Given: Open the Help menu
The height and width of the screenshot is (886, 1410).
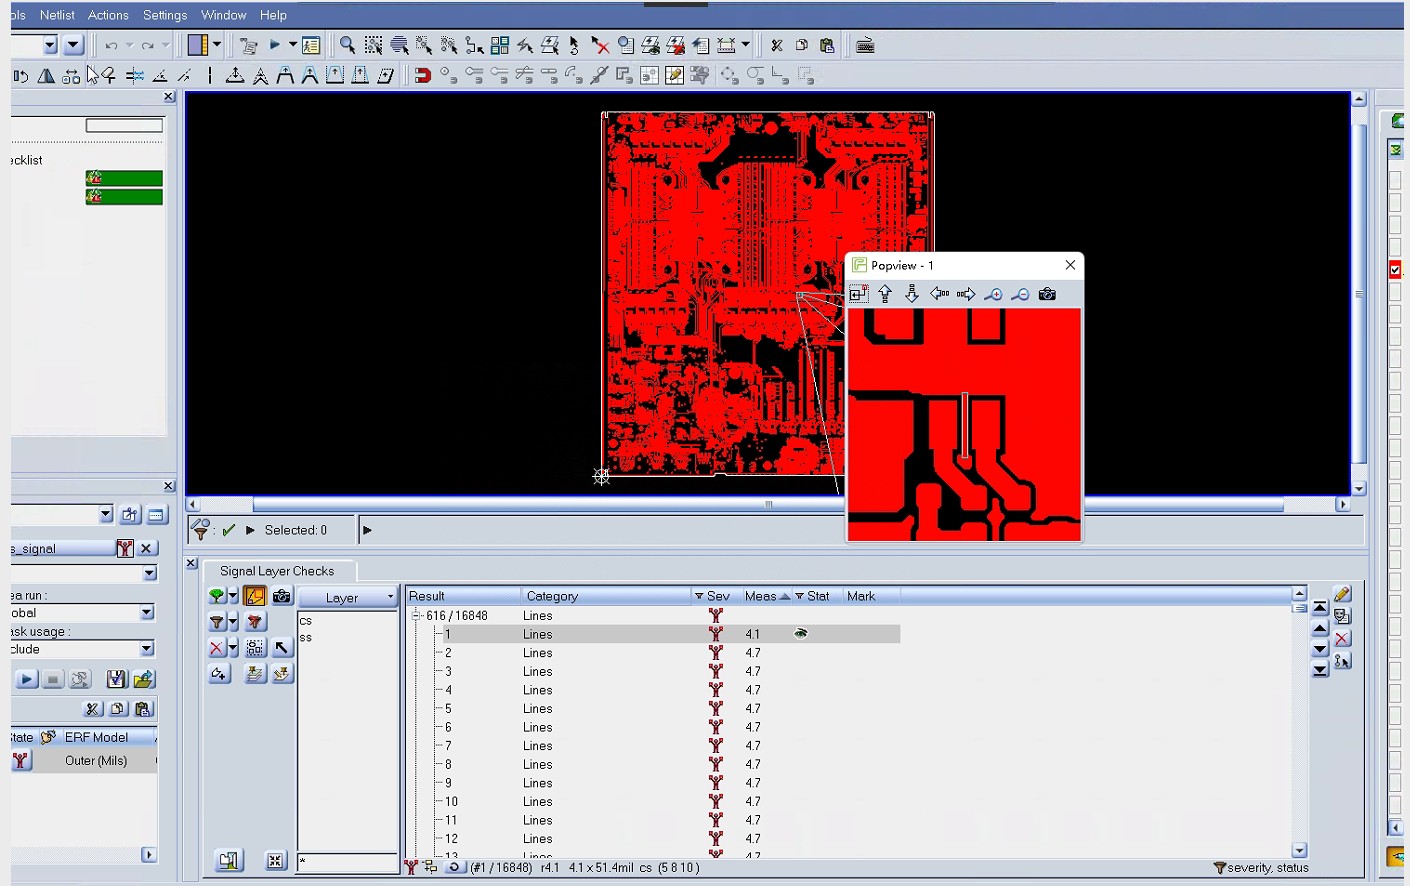Looking at the screenshot, I should click(273, 15).
